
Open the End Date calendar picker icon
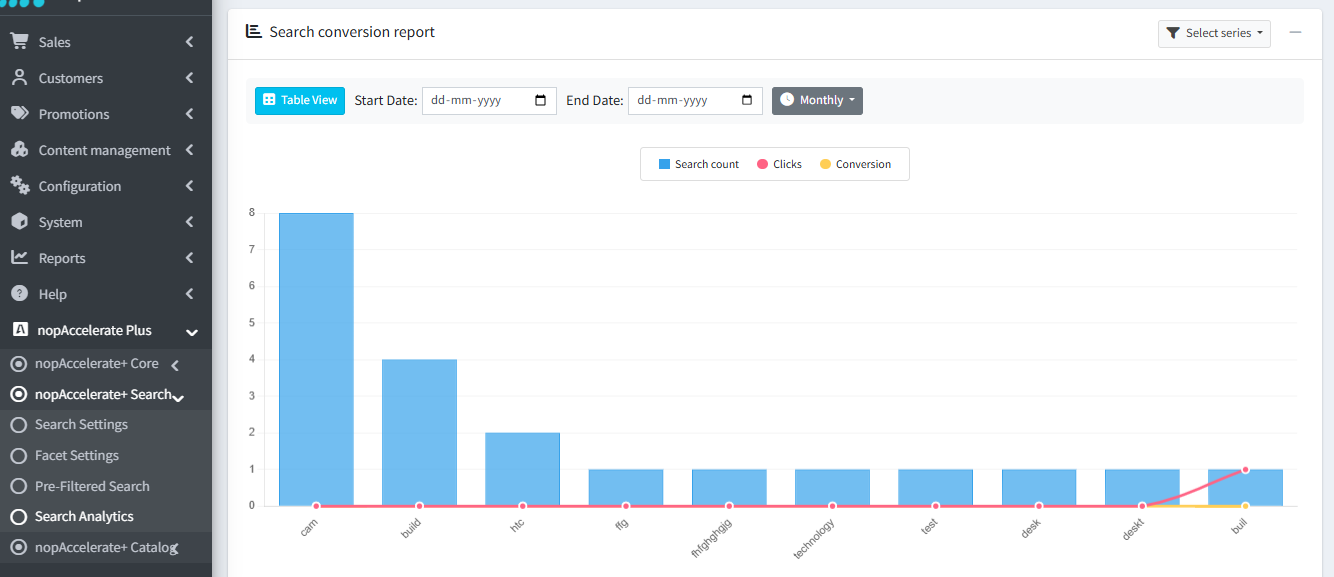tap(747, 100)
